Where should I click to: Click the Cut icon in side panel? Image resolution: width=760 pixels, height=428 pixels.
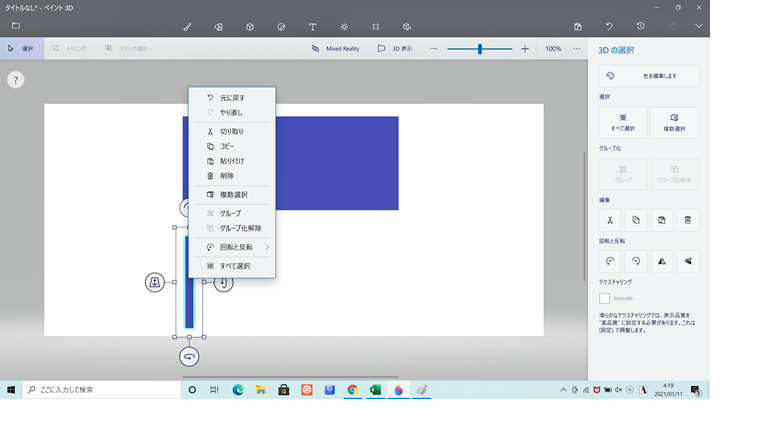click(x=610, y=221)
